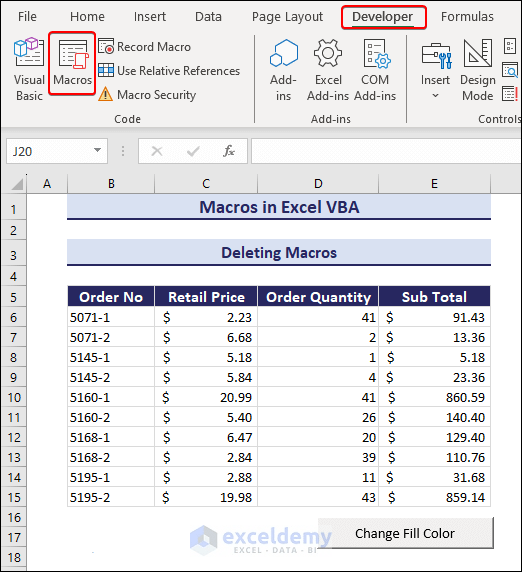Select the 'Macros in Excel VBA' title cell

279,207
